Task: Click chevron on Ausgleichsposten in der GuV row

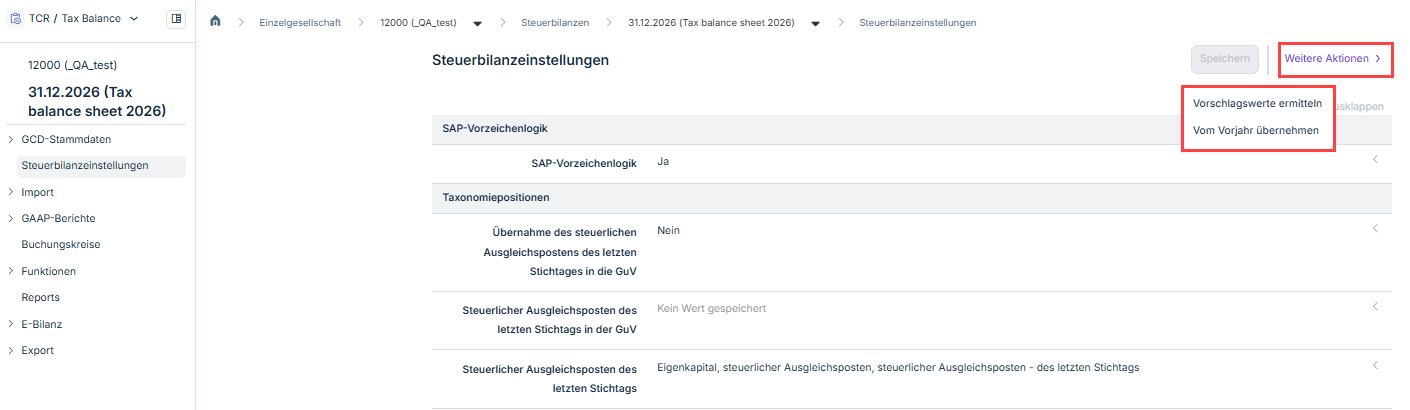Action: [x=1375, y=306]
